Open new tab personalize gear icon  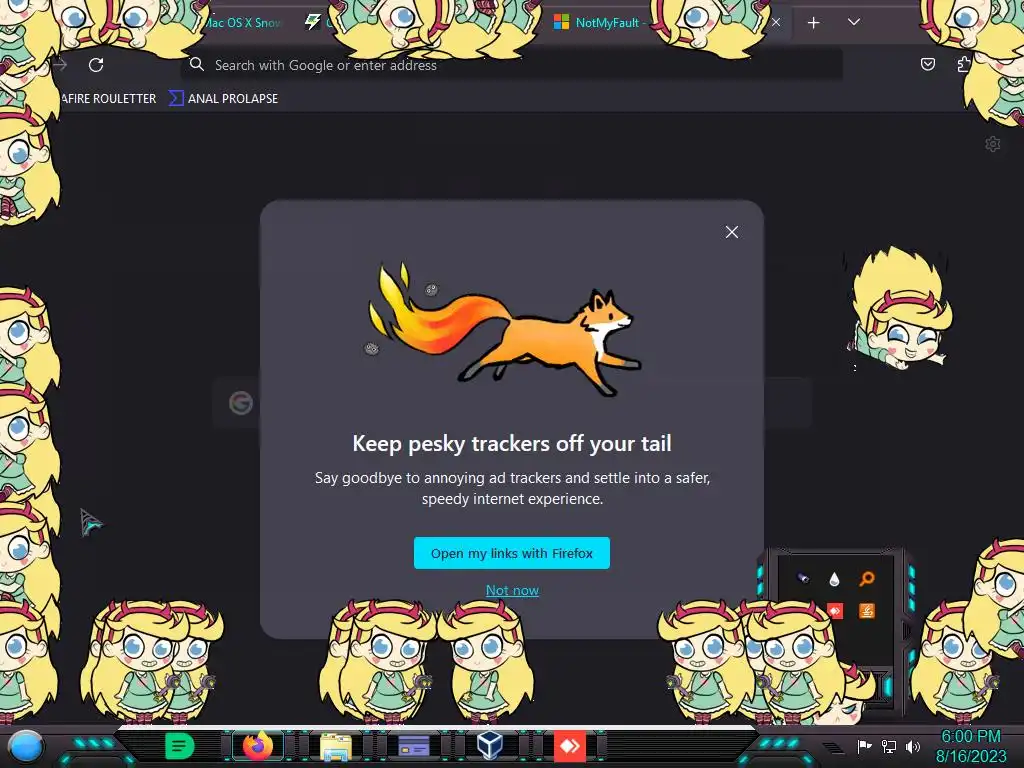click(993, 144)
